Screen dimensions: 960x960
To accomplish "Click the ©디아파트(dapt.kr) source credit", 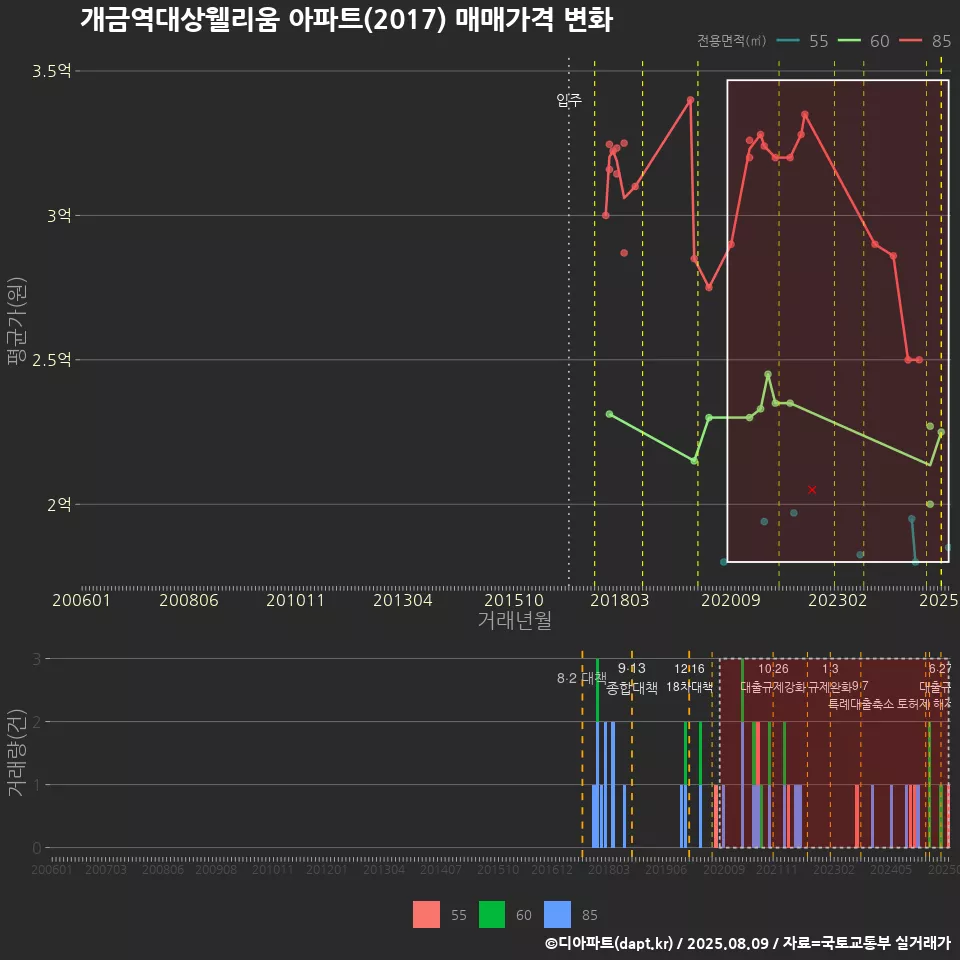I will [x=609, y=943].
